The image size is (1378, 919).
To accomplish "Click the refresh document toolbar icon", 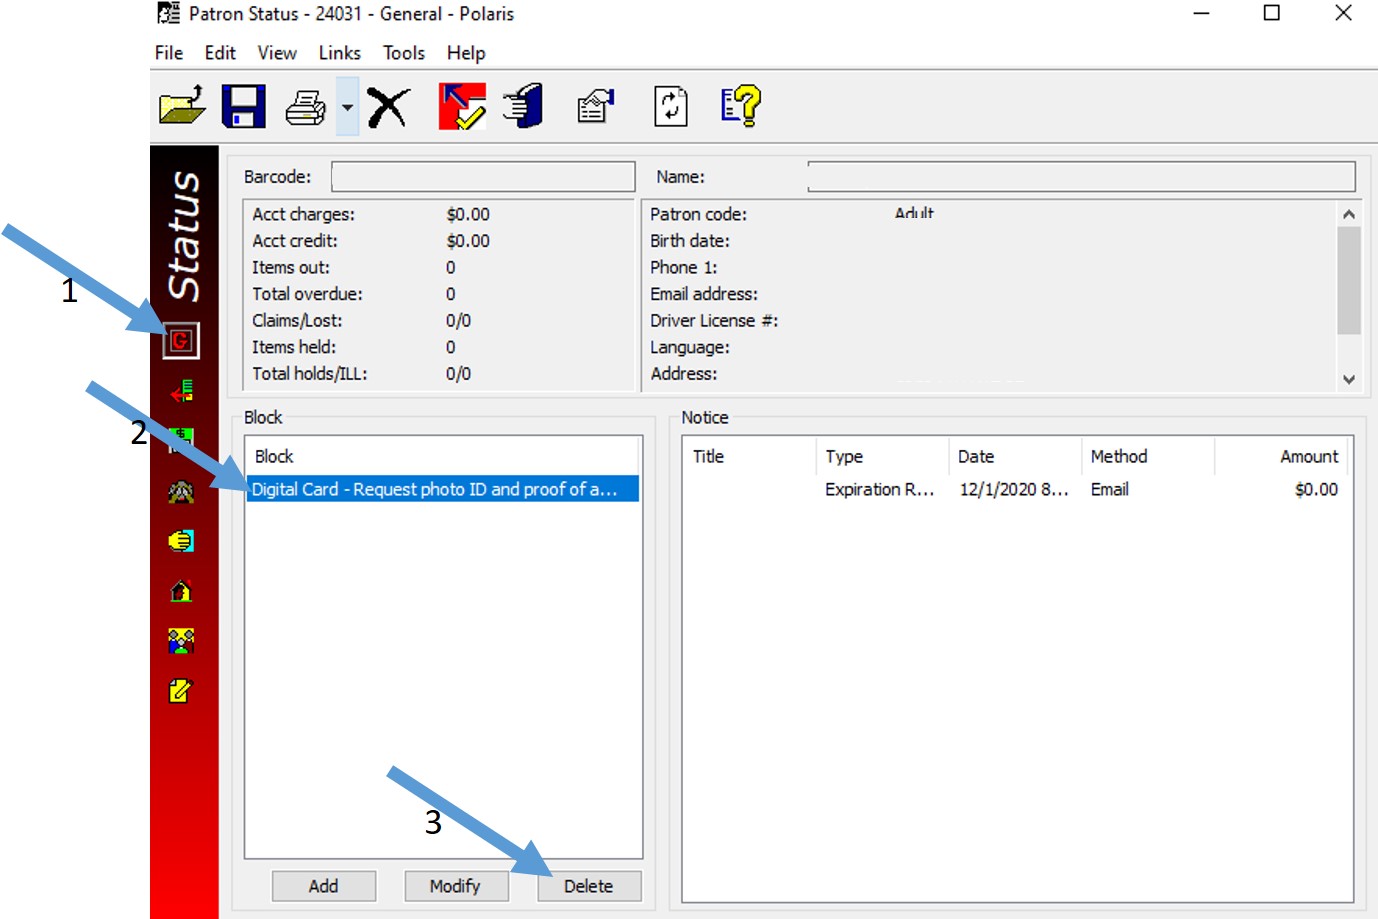I will coord(671,106).
